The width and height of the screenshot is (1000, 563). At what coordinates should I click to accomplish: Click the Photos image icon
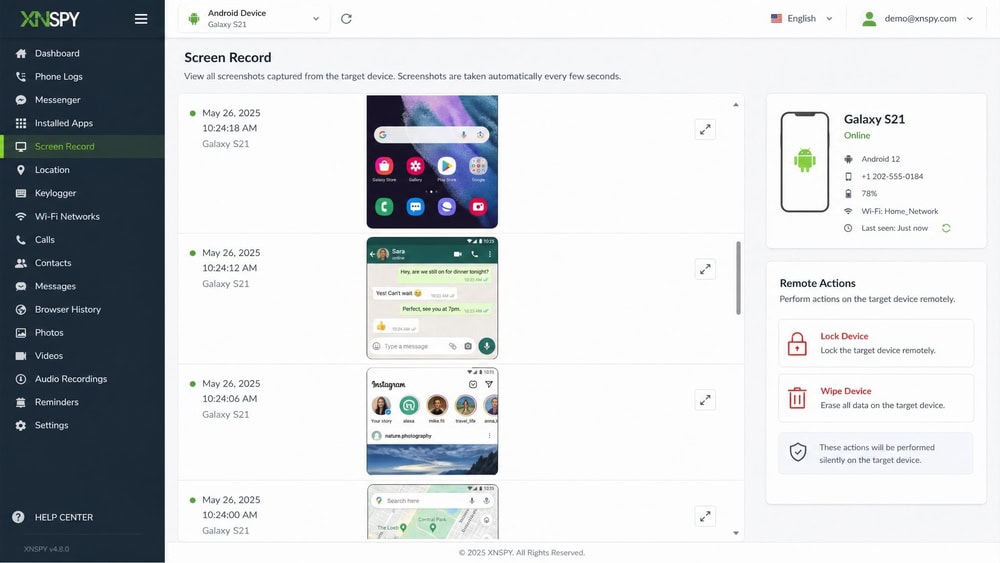coord(21,333)
